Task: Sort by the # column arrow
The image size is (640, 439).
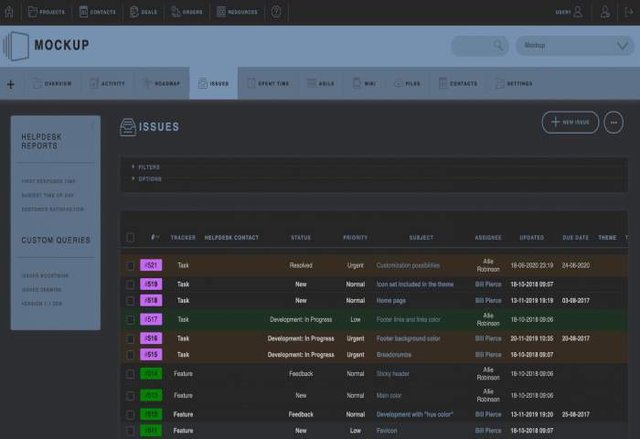Action: [x=155, y=237]
